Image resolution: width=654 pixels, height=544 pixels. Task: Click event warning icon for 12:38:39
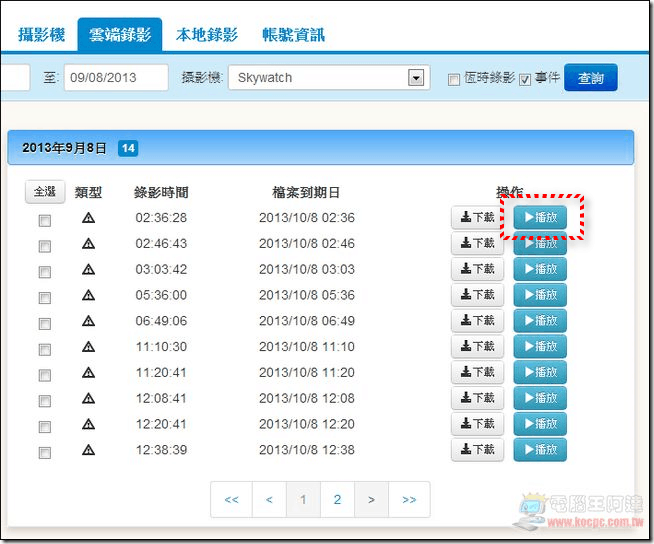pyautogui.click(x=88, y=450)
